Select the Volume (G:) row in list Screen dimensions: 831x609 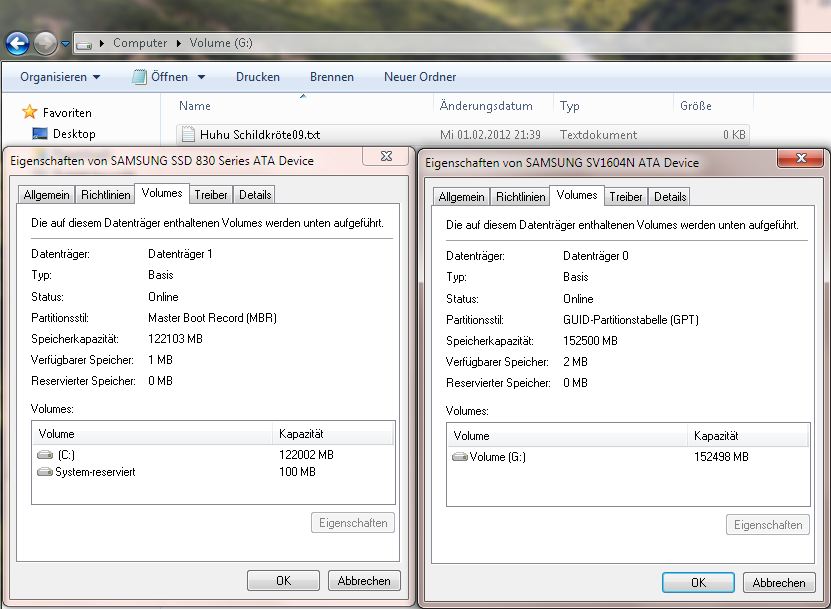pos(629,457)
